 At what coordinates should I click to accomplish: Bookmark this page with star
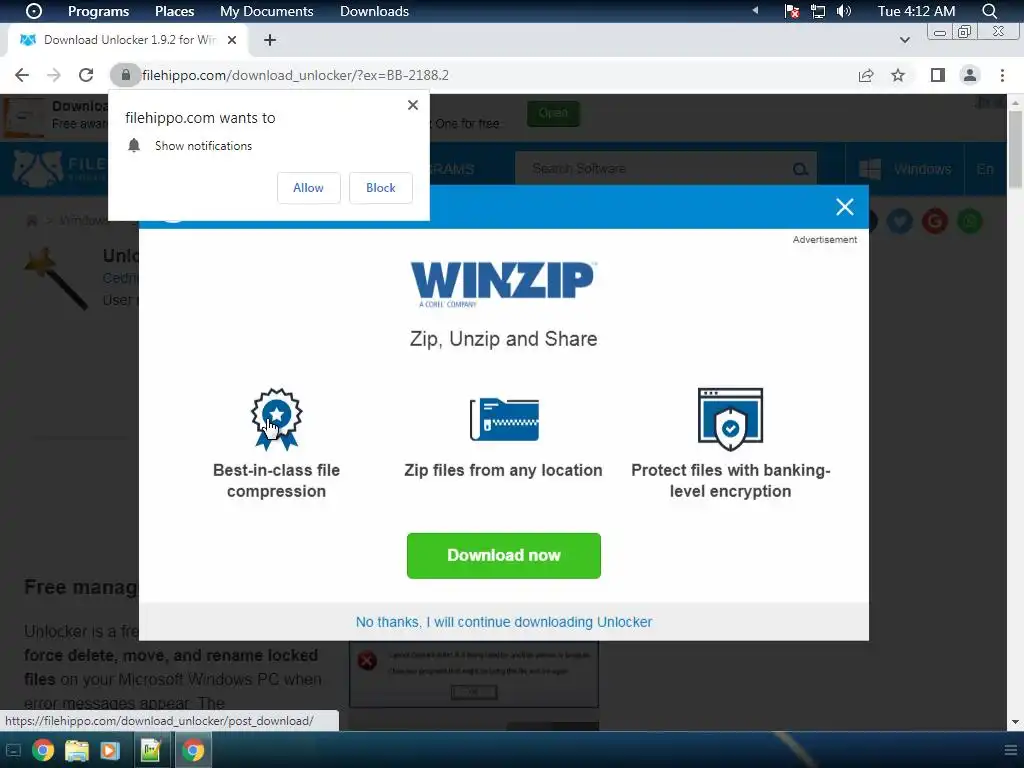point(898,75)
